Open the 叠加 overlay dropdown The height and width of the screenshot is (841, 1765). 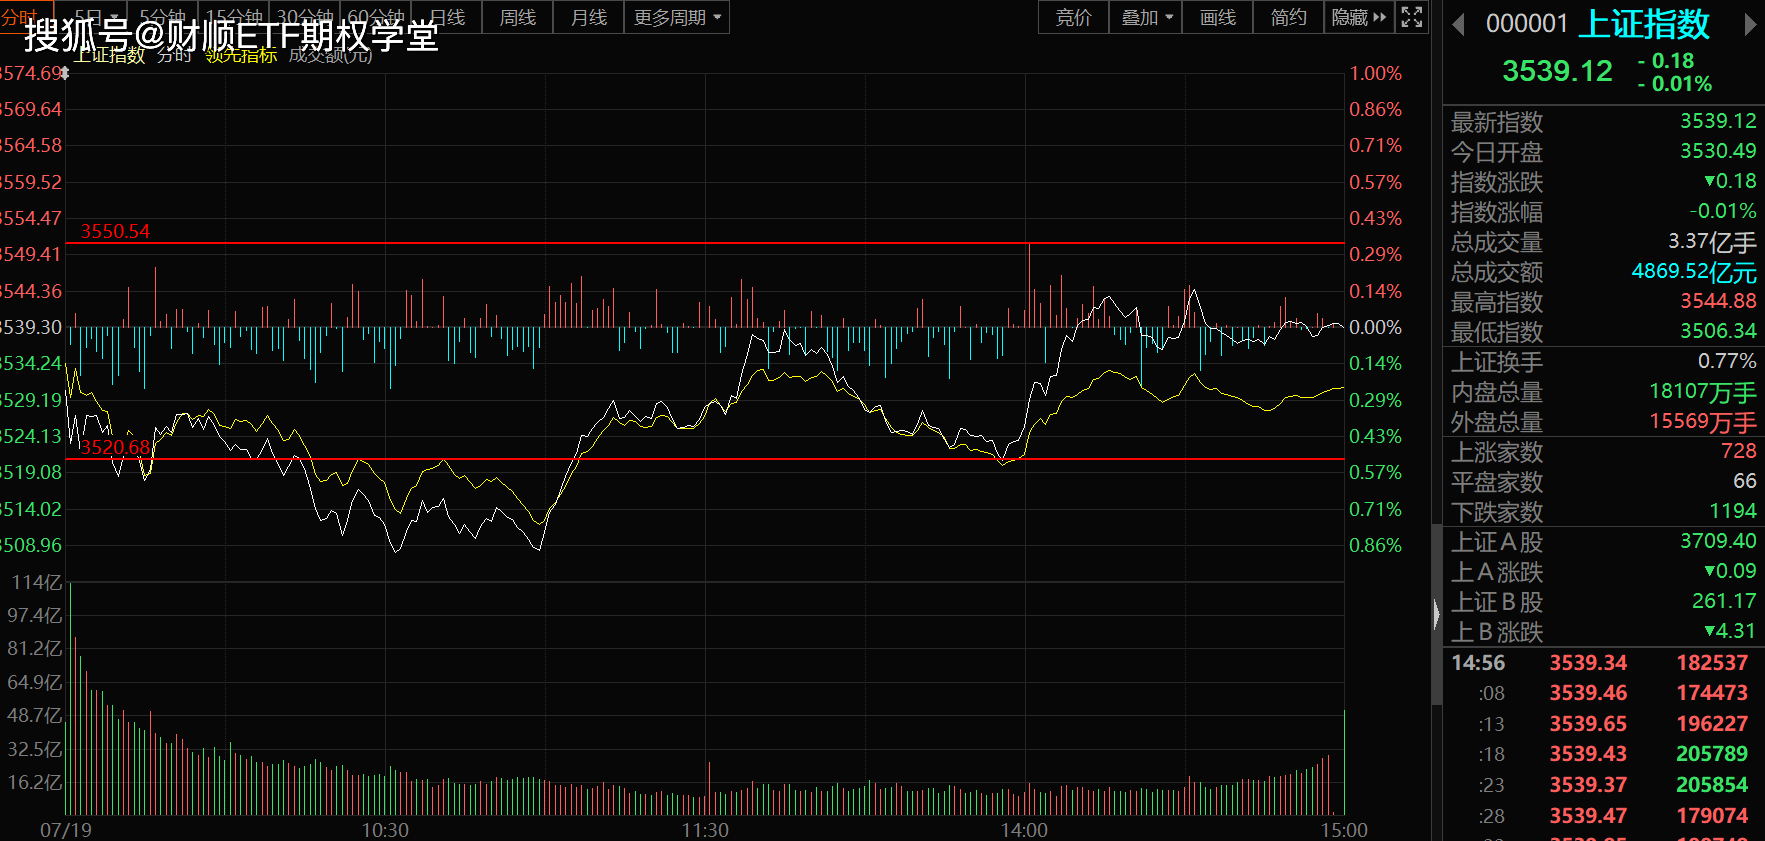(1146, 17)
